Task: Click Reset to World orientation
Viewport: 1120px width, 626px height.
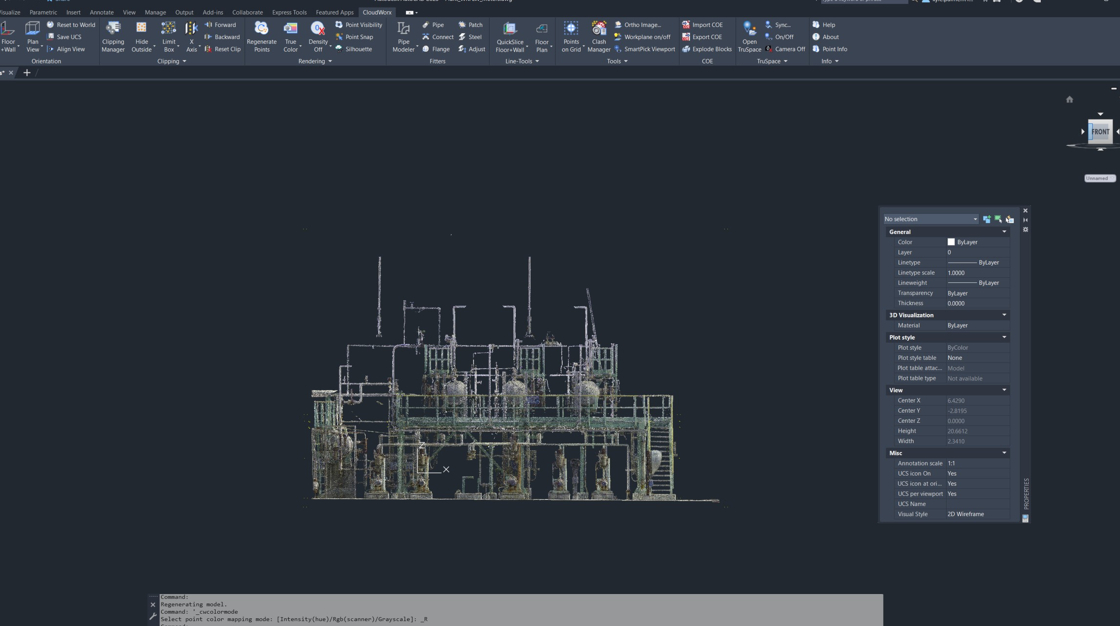Action: 71,24
